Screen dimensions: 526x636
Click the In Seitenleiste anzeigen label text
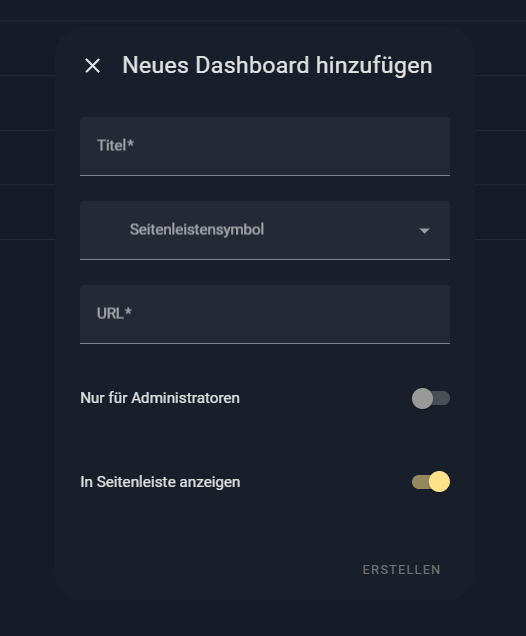coord(160,482)
